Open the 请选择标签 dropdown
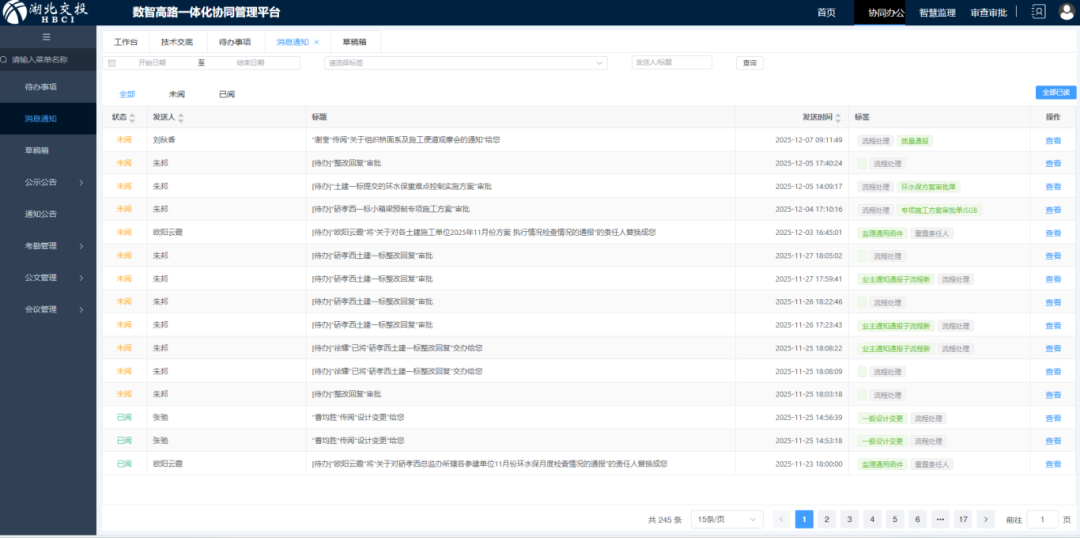Viewport: 1080px width, 538px height. point(465,63)
